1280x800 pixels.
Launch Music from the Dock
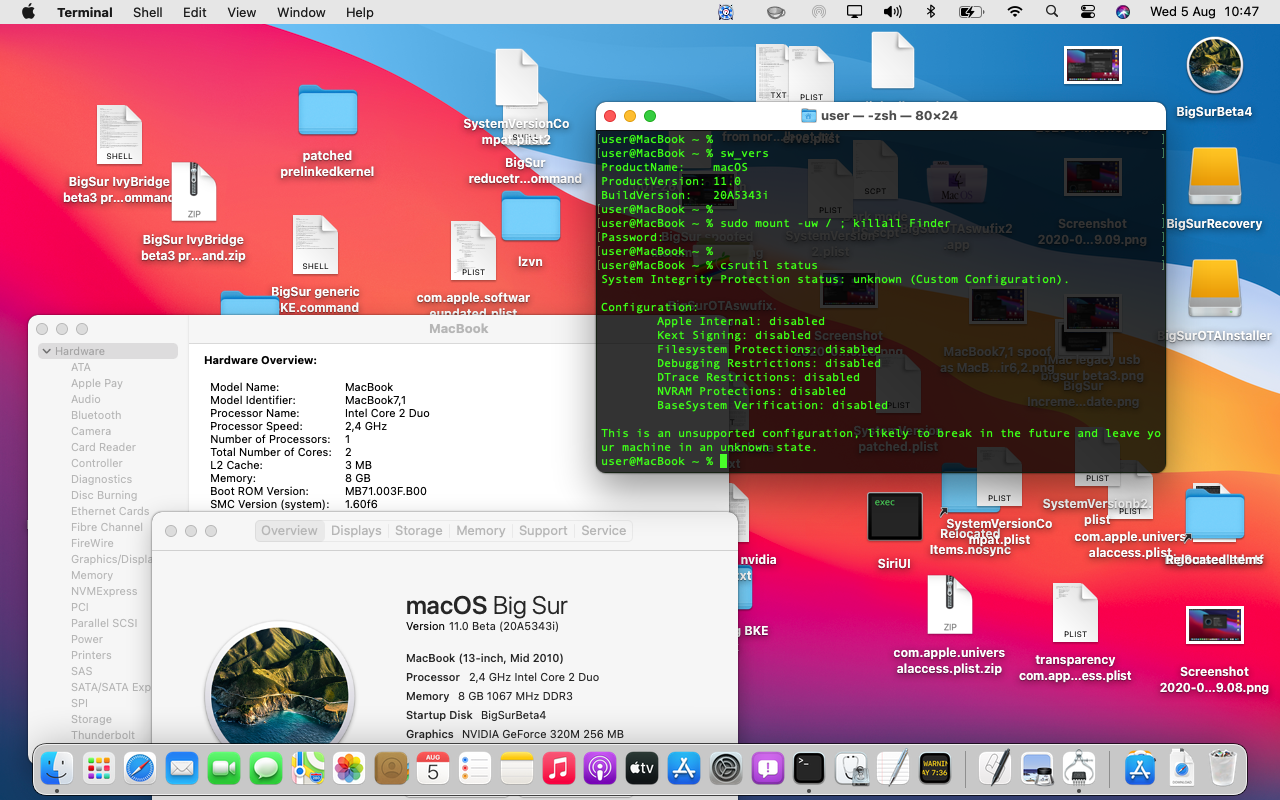click(x=559, y=768)
